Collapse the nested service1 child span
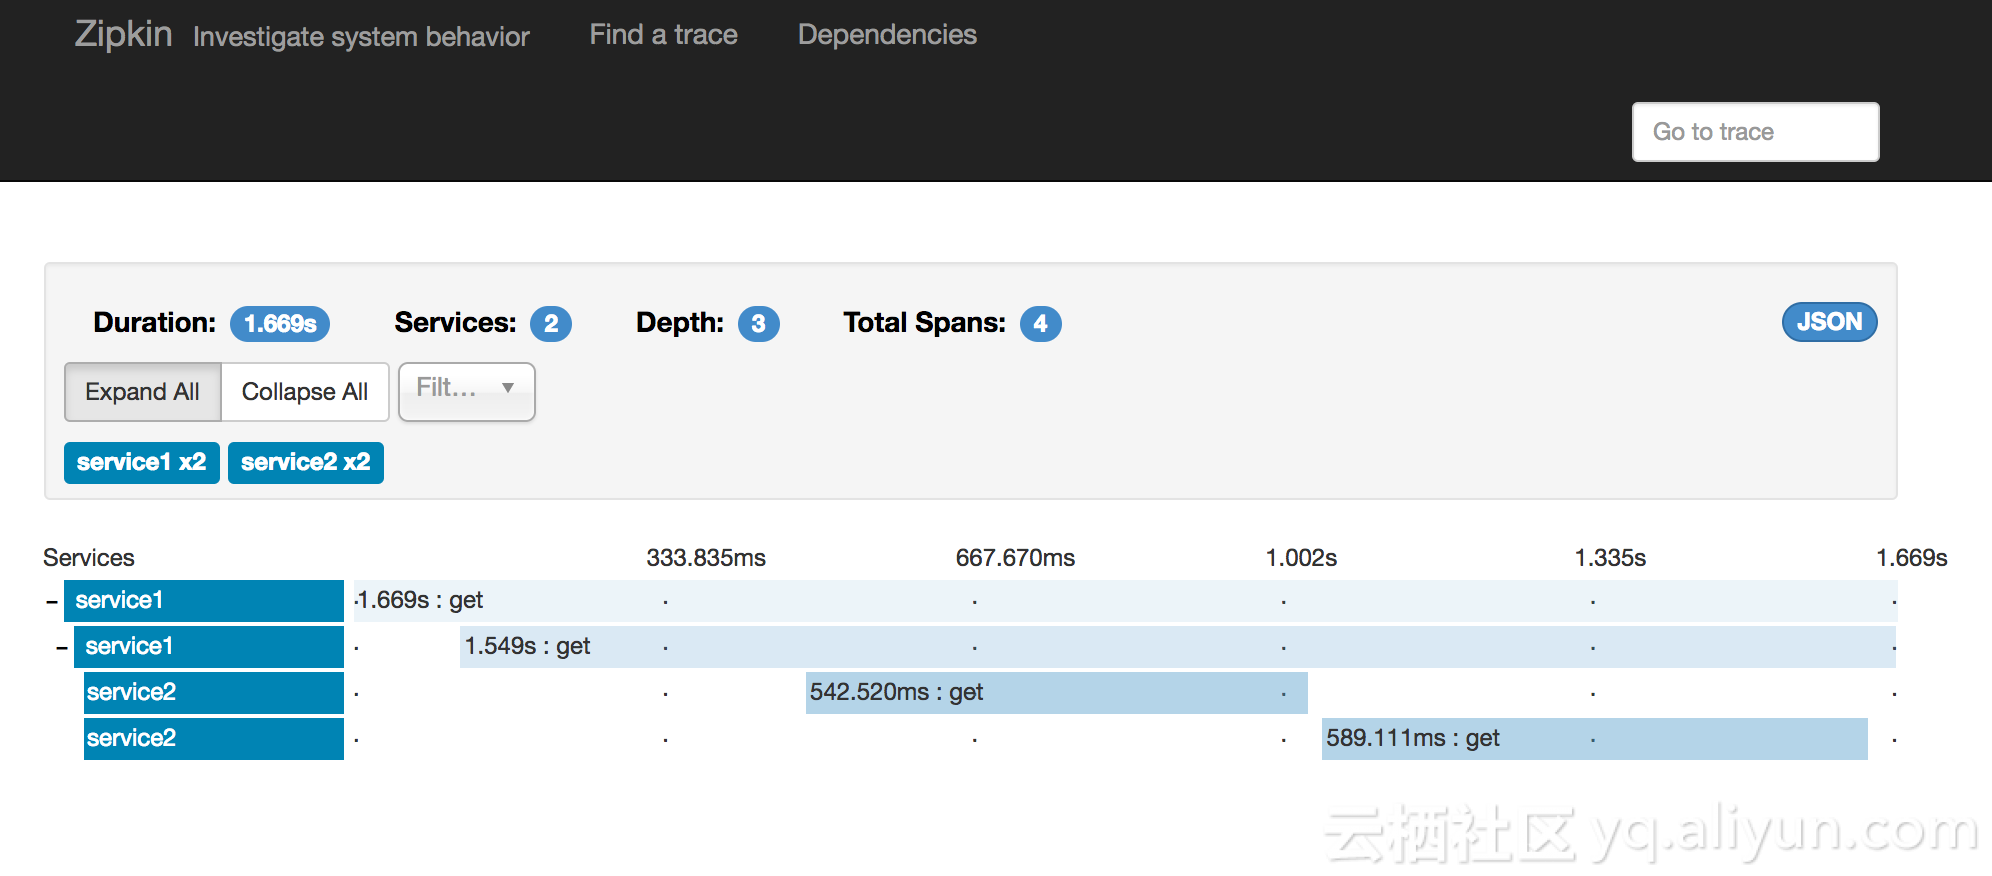The width and height of the screenshot is (1992, 876). click(x=62, y=647)
